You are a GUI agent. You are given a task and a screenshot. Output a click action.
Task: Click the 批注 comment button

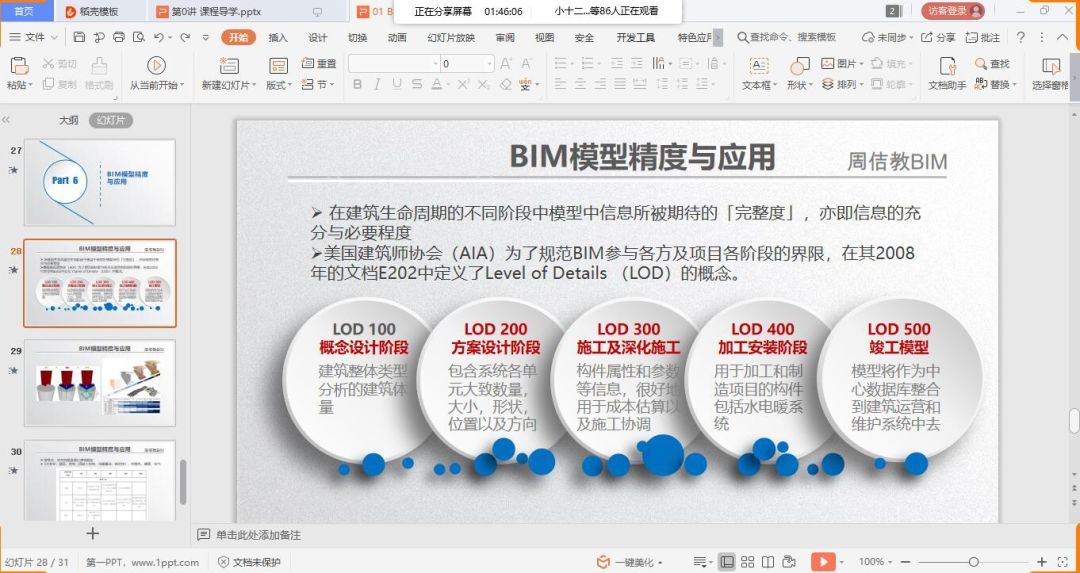(x=983, y=37)
